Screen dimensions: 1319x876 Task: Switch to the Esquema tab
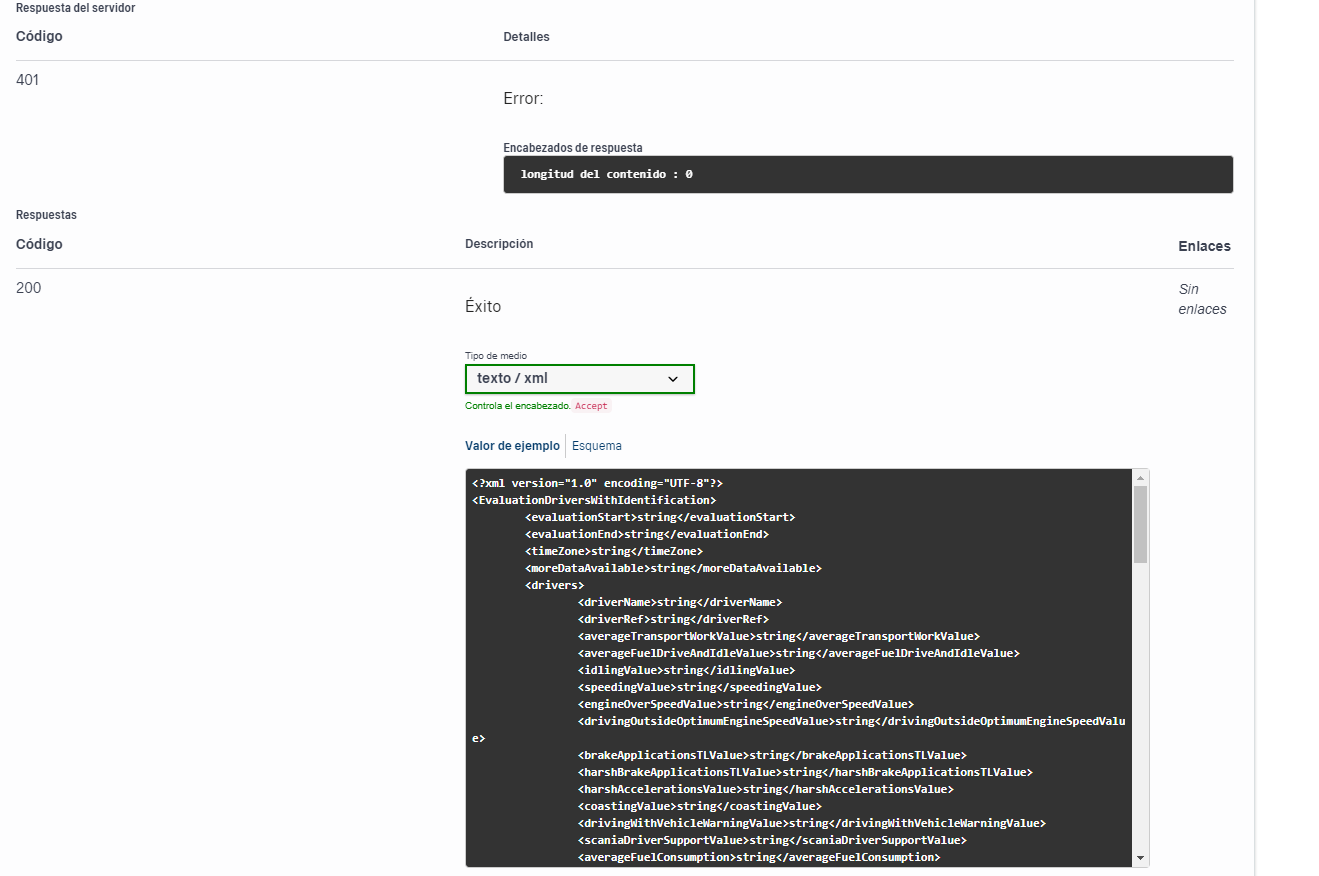(597, 446)
